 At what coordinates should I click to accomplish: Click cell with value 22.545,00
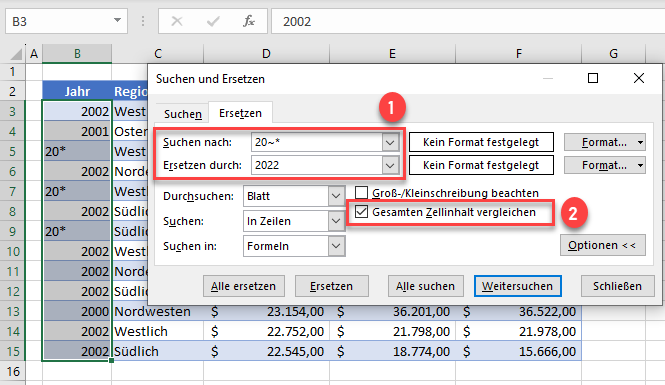click(266, 352)
